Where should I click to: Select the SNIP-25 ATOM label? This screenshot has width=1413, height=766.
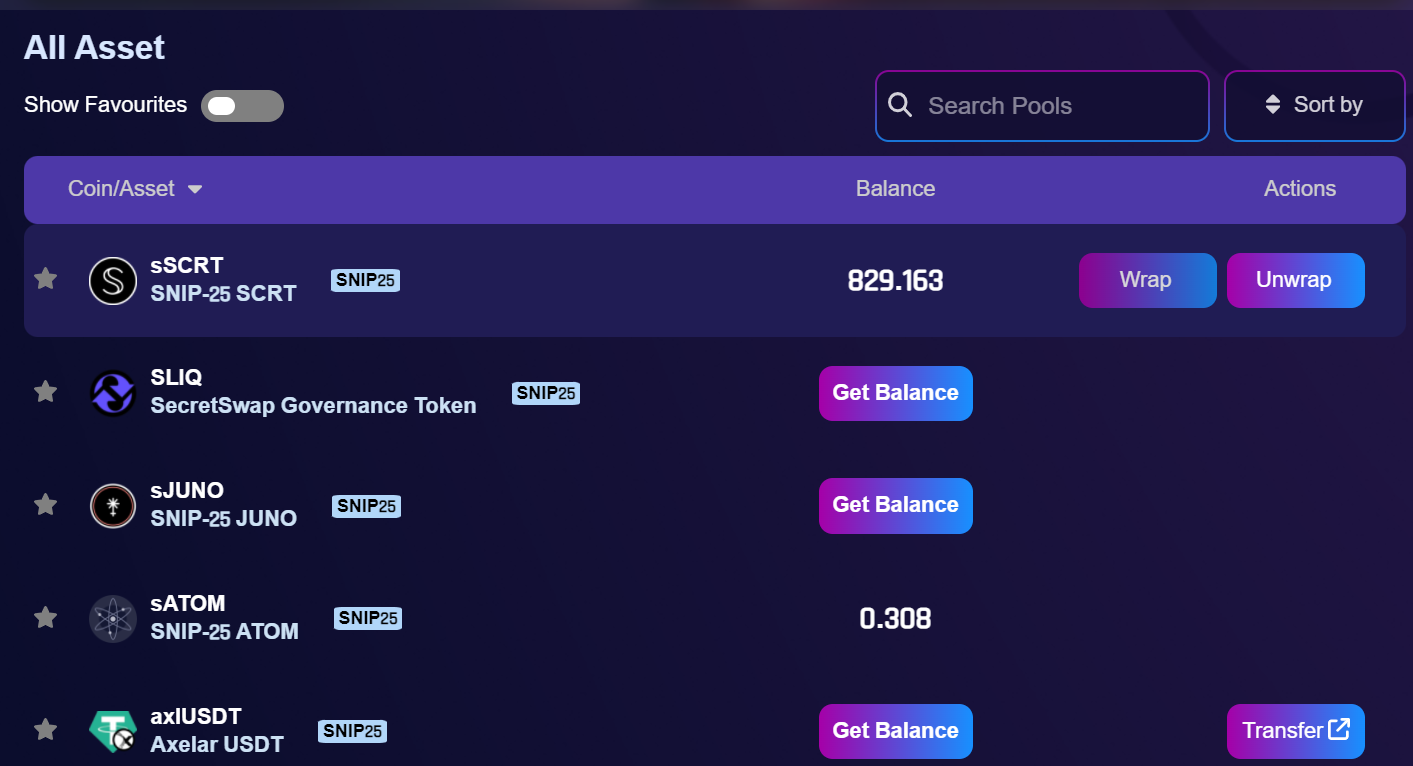[x=224, y=632]
